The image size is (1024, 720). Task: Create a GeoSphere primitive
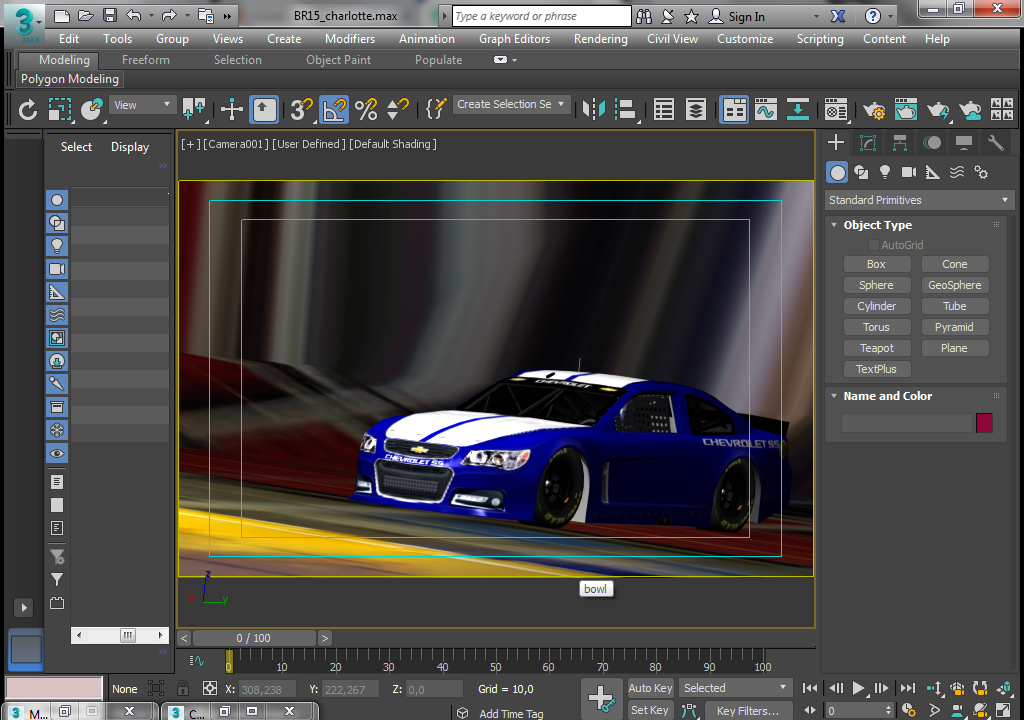coord(955,285)
